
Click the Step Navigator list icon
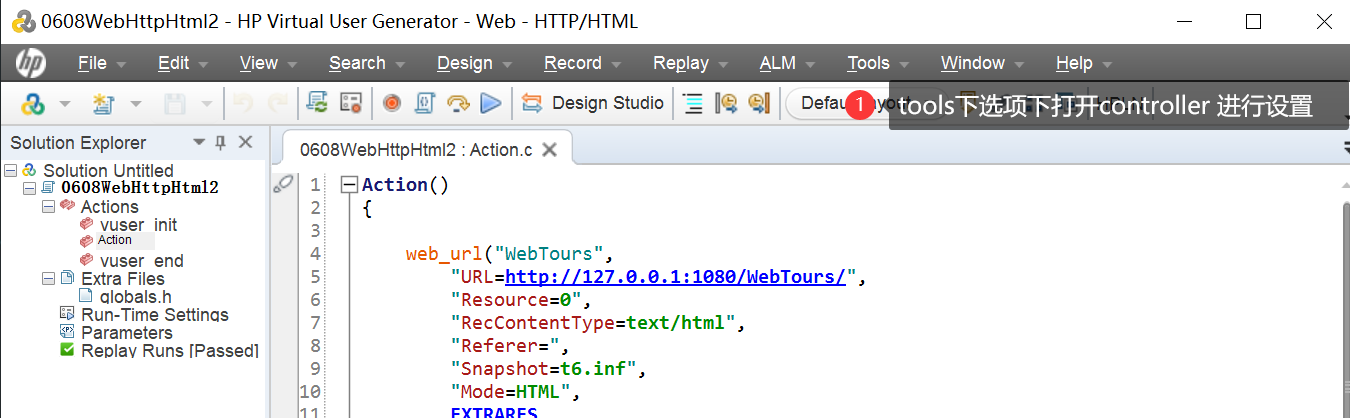tap(693, 103)
